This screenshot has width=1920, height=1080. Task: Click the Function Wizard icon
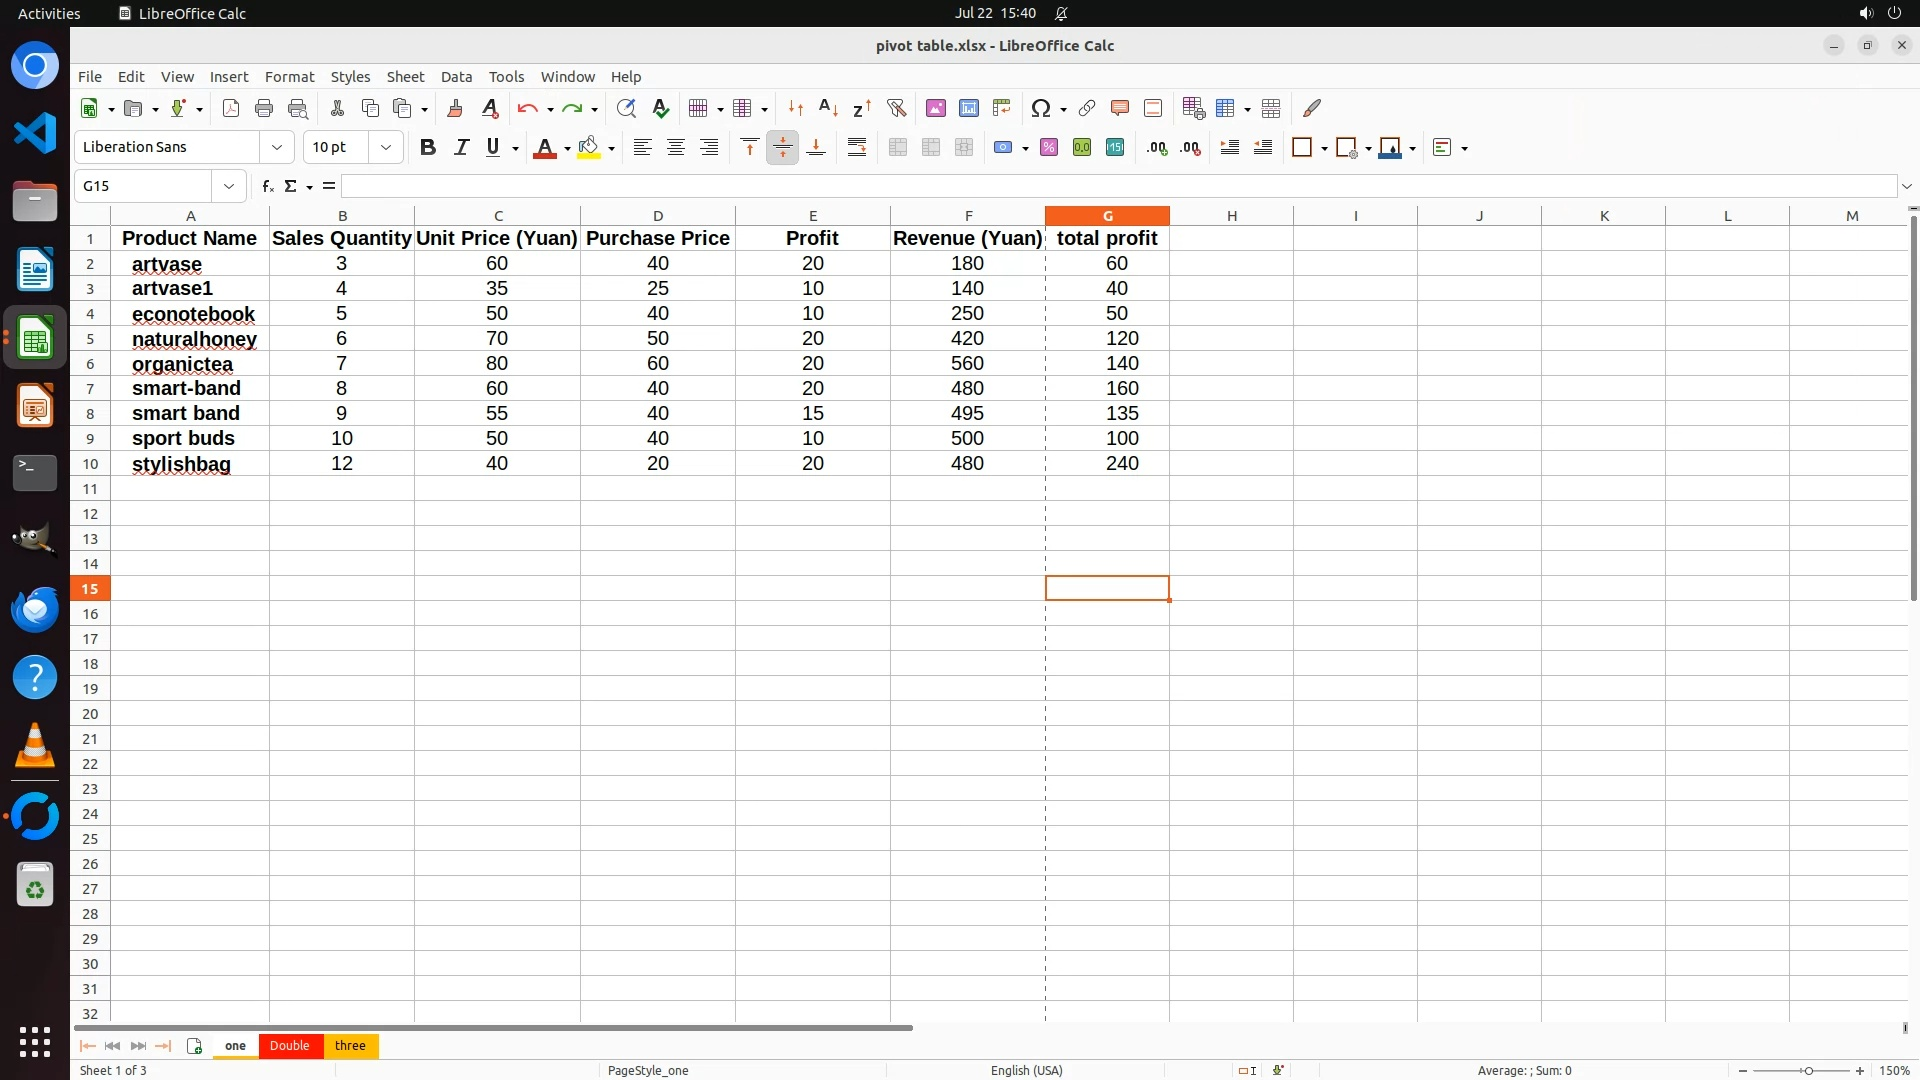(267, 186)
